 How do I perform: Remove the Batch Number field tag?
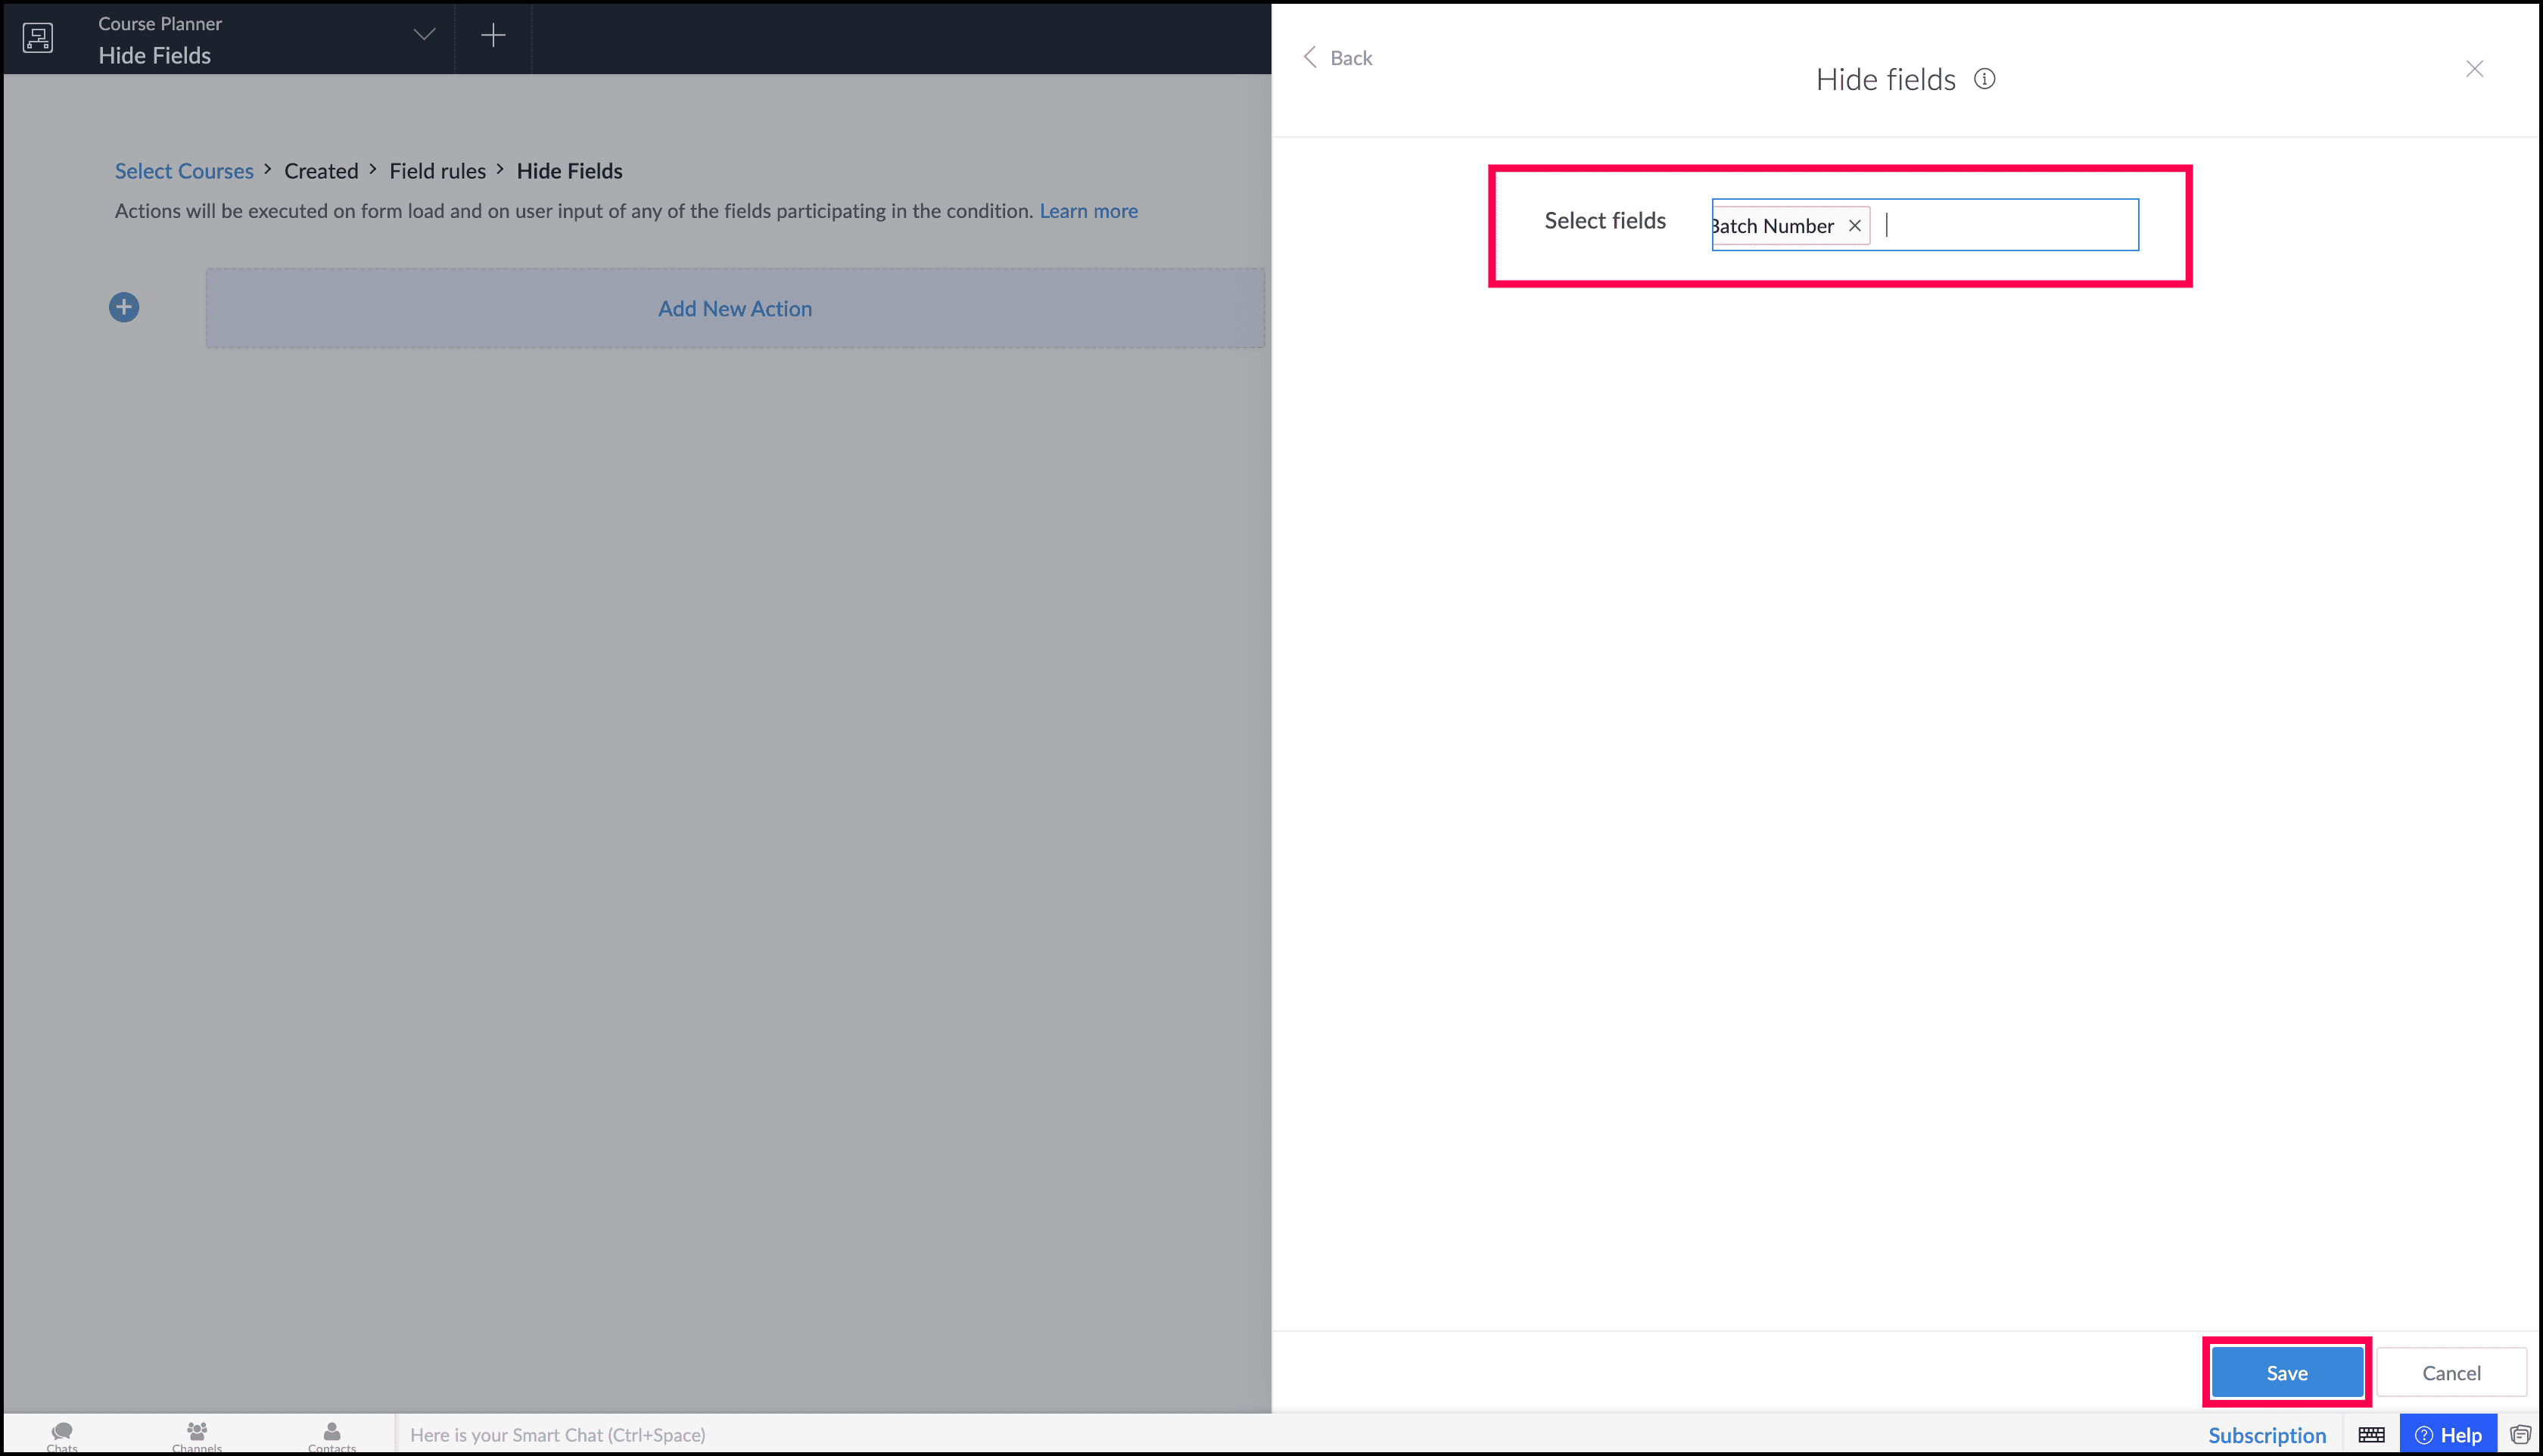(1855, 226)
